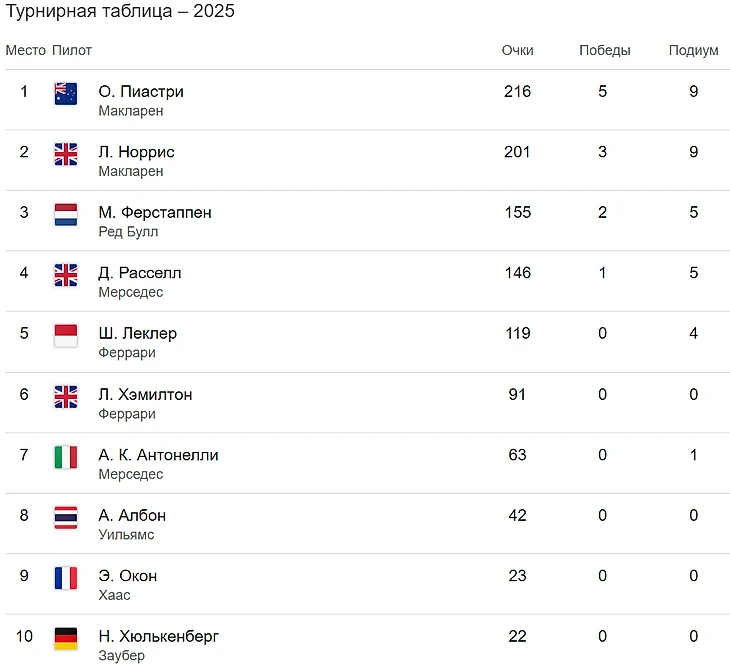Screen dimensions: 730x665
Task: Click the British flag beside Норрис
Action: coord(66,154)
